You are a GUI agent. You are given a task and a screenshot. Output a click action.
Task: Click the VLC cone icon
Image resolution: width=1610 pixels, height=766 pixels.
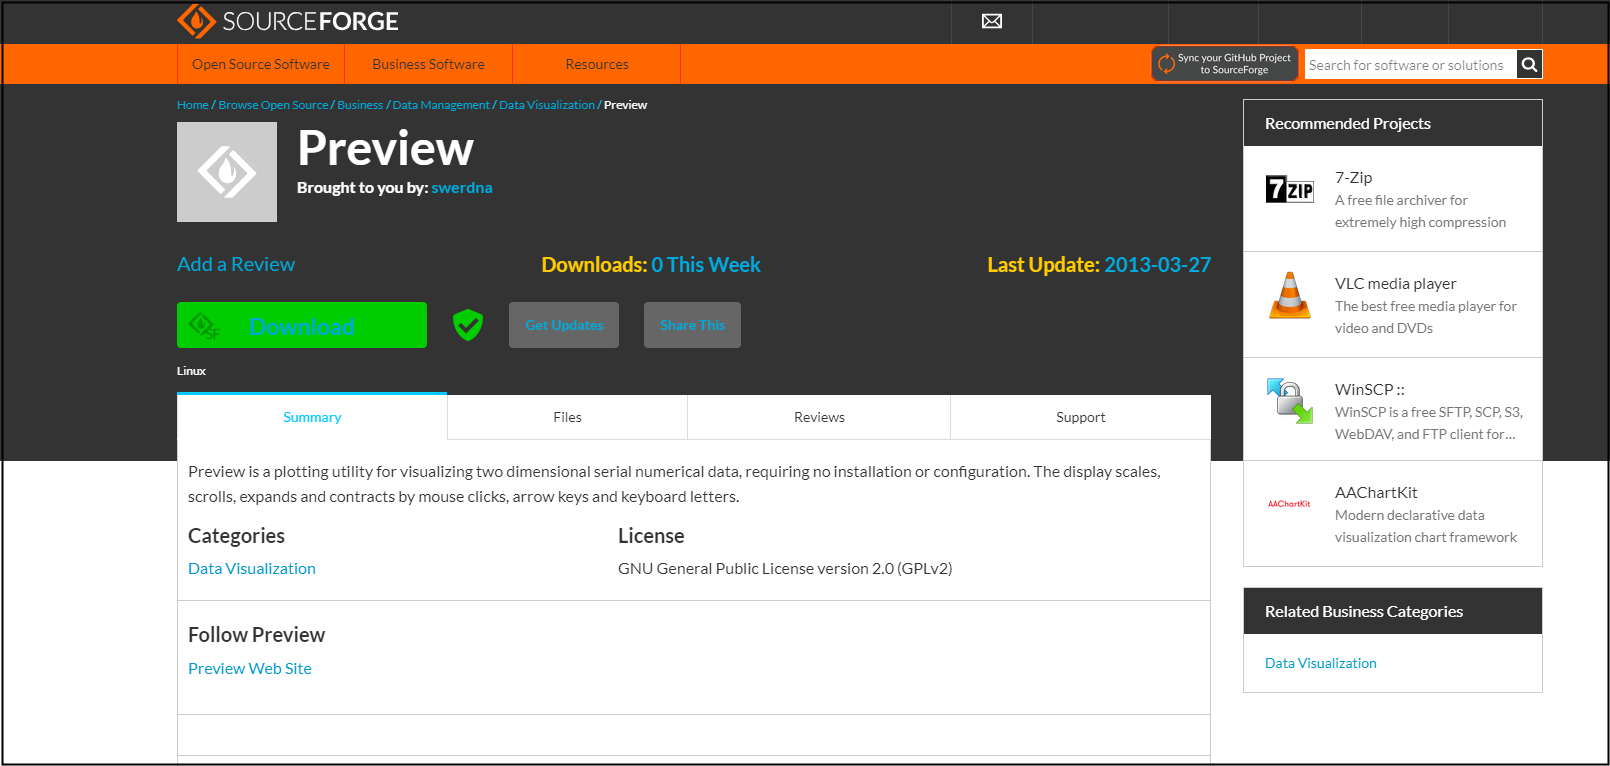1290,295
